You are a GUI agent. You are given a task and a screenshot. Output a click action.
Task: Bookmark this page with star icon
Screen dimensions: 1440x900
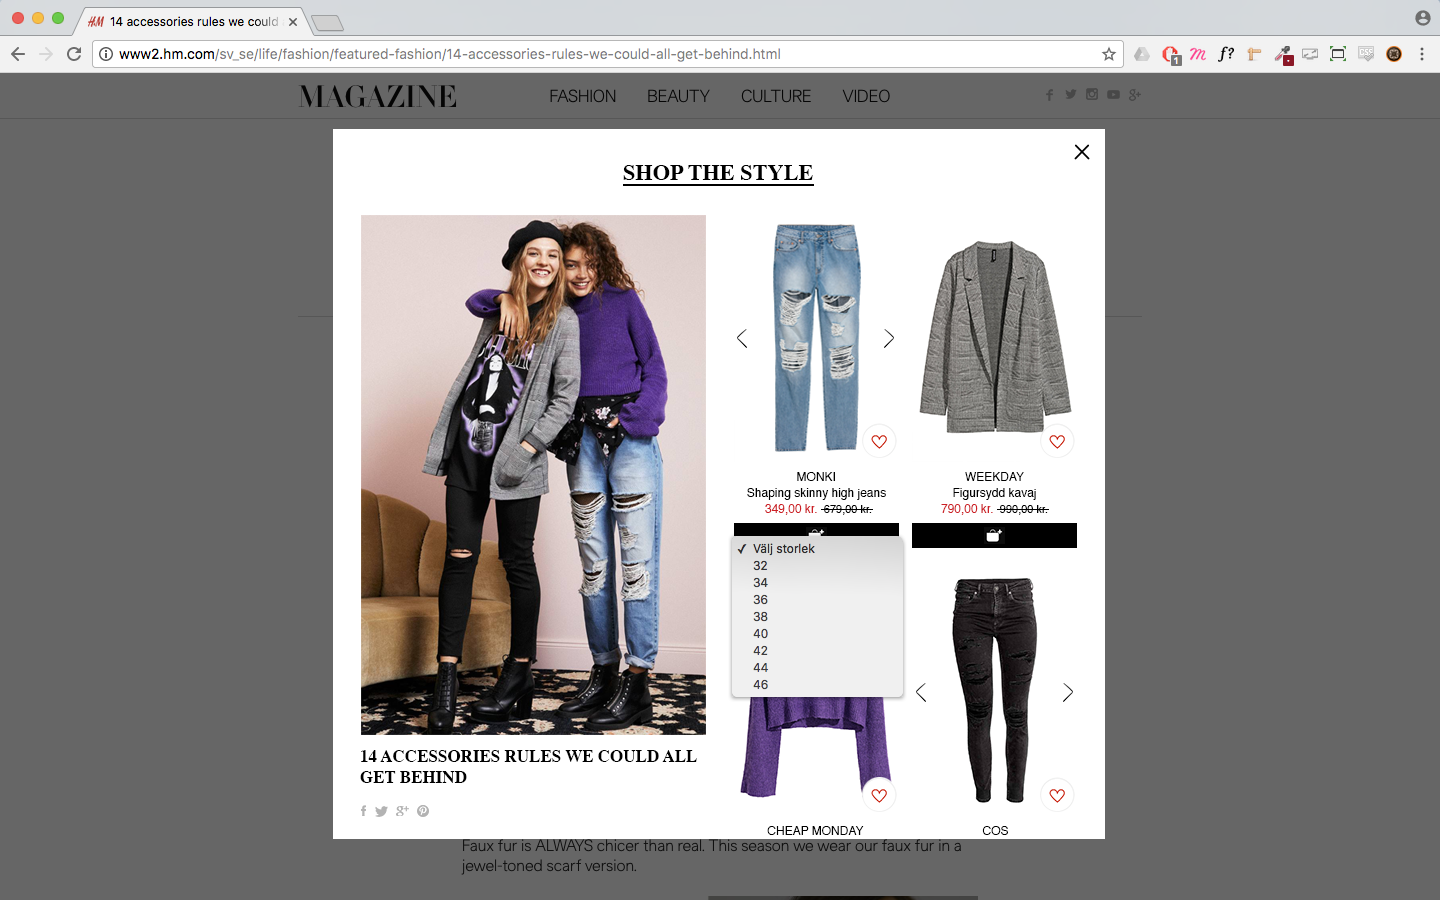(1108, 54)
